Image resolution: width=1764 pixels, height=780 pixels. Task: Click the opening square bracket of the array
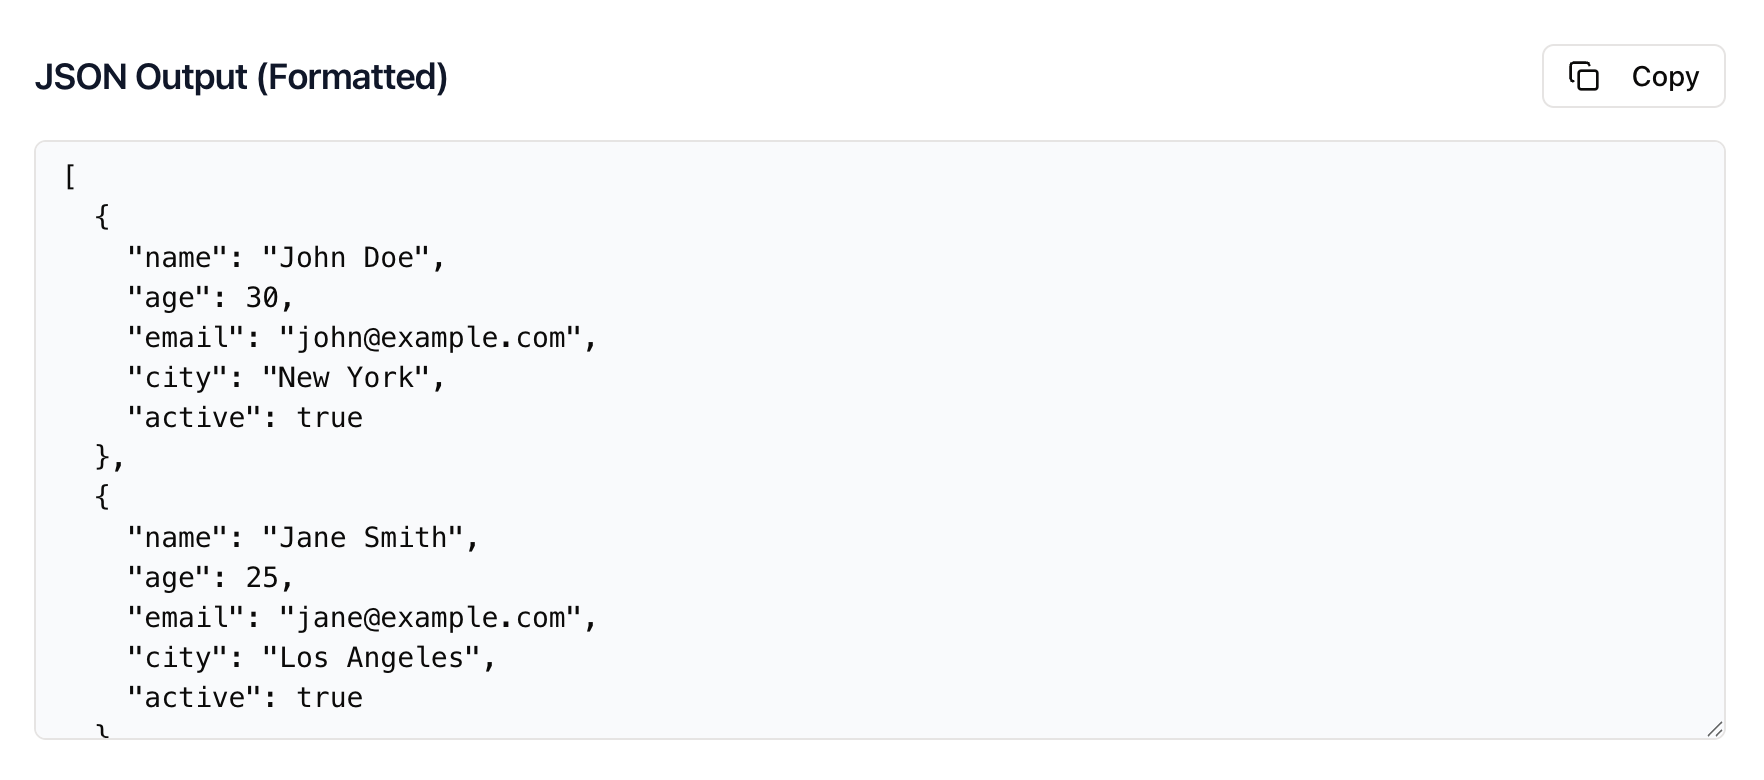point(69,177)
